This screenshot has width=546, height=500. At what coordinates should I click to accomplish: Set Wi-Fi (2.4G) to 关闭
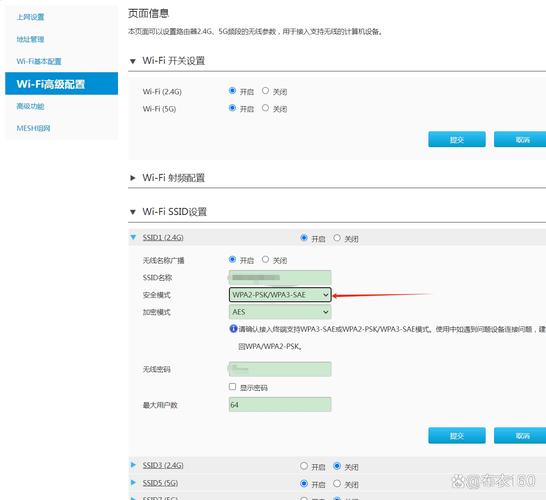265,91
